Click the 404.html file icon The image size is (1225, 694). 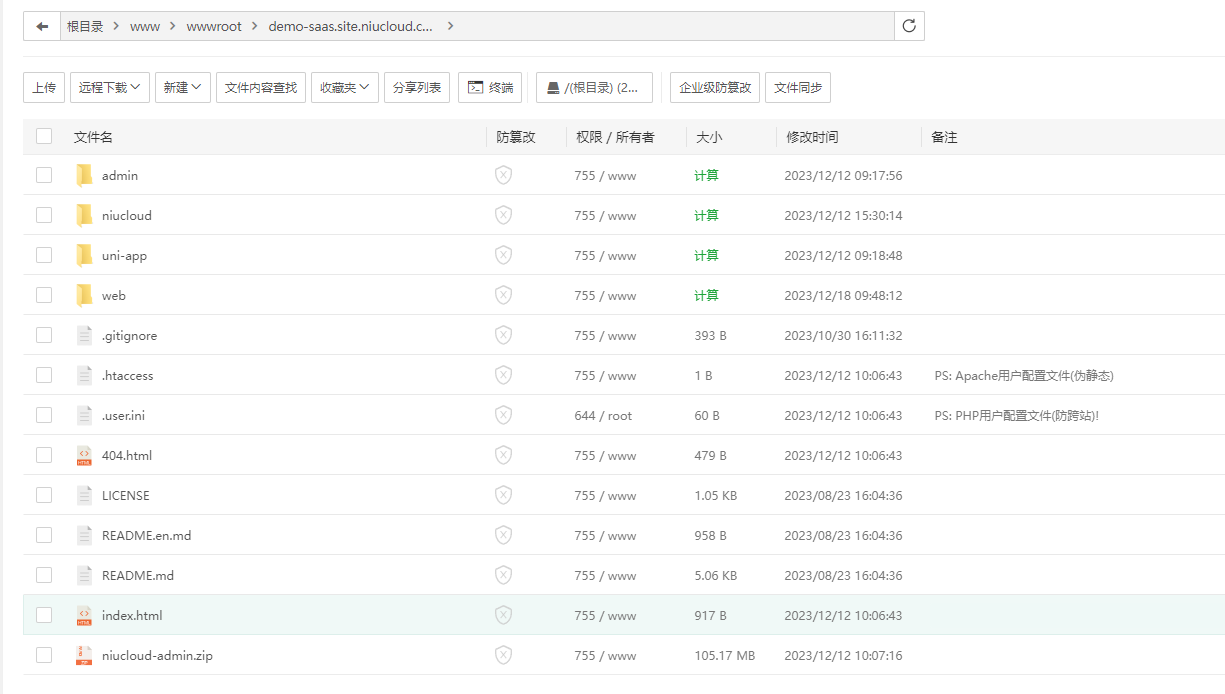84,455
